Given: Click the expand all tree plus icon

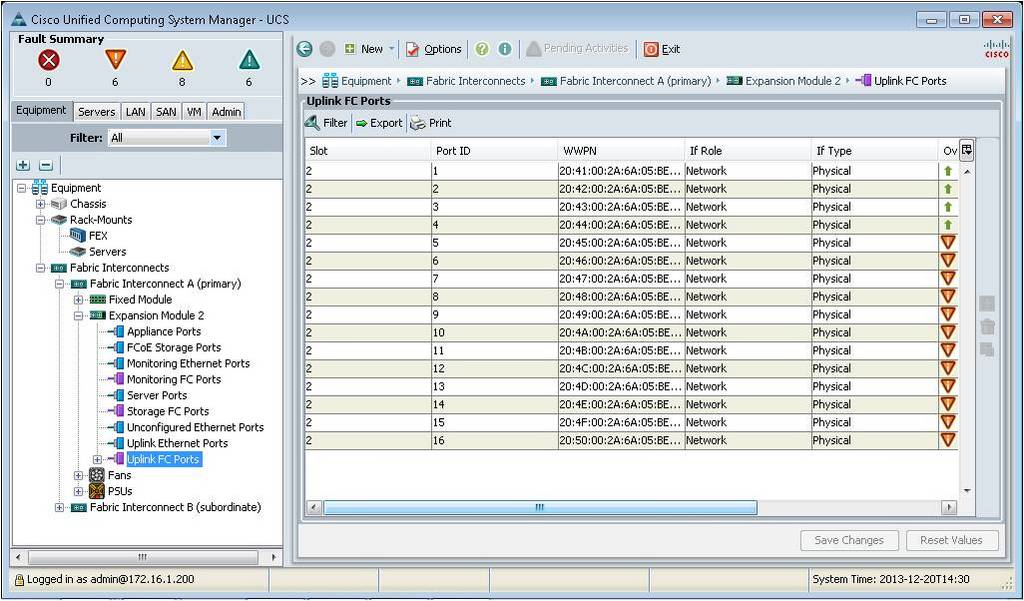Looking at the screenshot, I should (x=23, y=165).
